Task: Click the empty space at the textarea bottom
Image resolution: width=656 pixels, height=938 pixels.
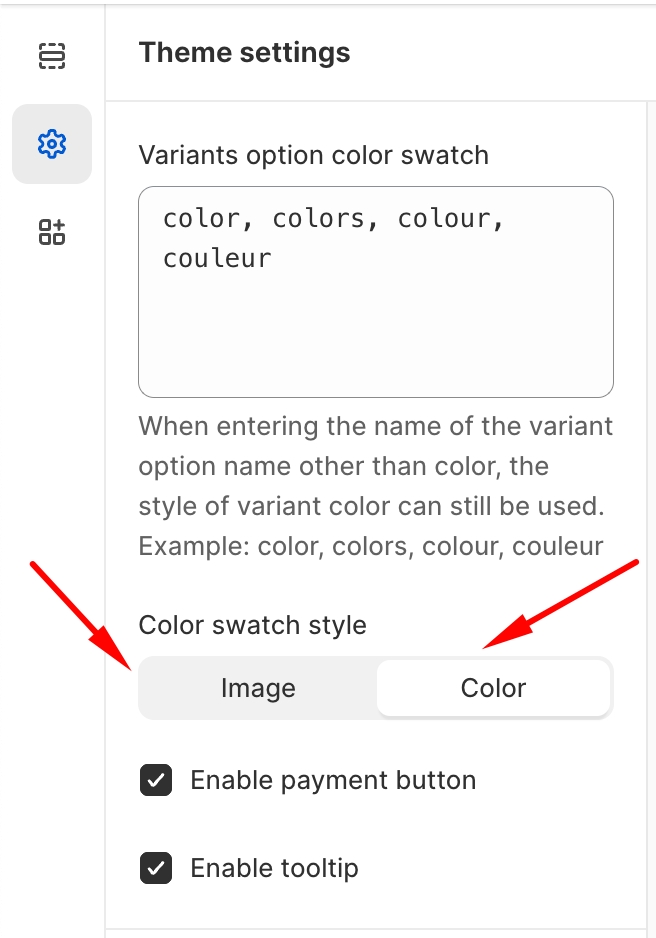Action: (x=375, y=350)
